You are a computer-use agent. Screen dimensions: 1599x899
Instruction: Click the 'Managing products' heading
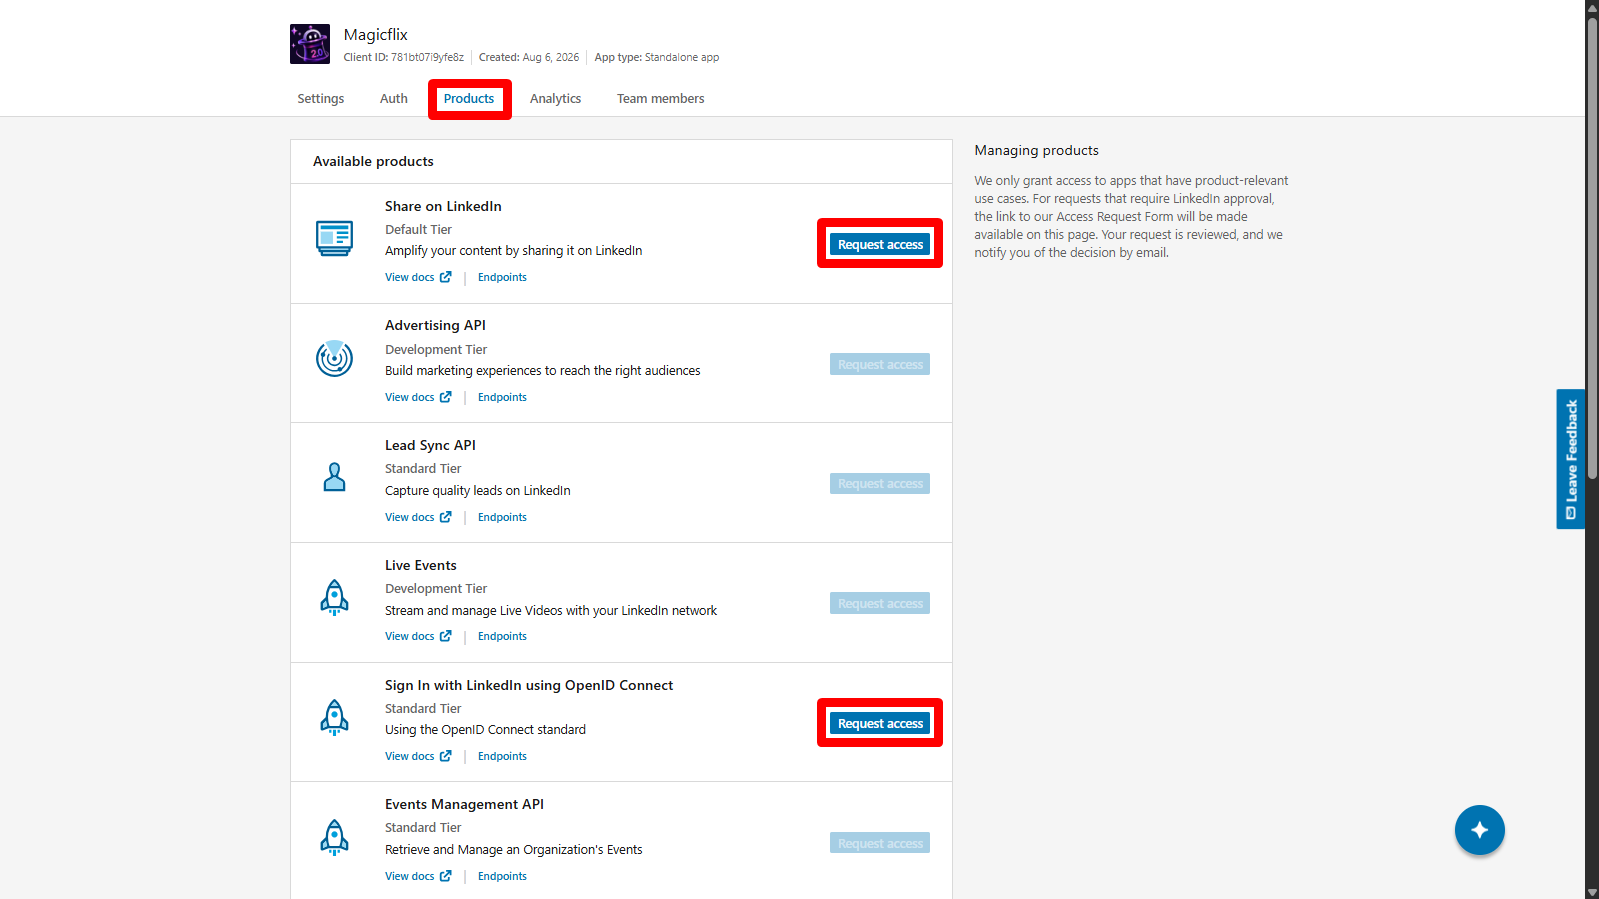1037,150
